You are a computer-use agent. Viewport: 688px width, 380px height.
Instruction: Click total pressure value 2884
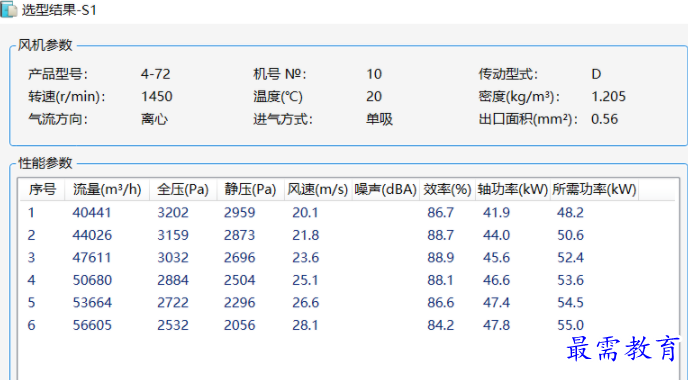[x=173, y=280]
